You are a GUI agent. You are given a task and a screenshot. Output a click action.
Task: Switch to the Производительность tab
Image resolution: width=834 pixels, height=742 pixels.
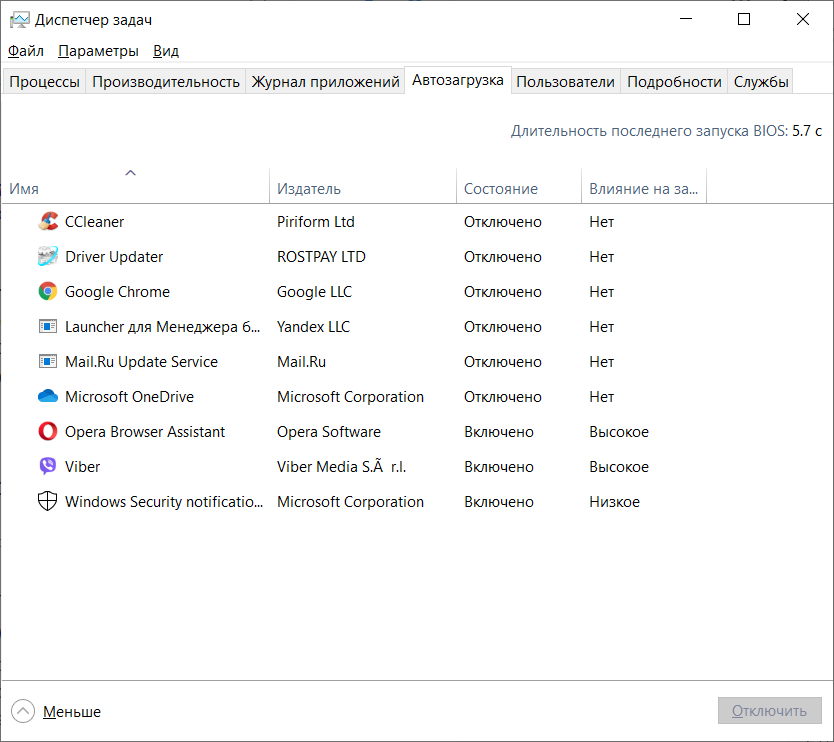166,82
